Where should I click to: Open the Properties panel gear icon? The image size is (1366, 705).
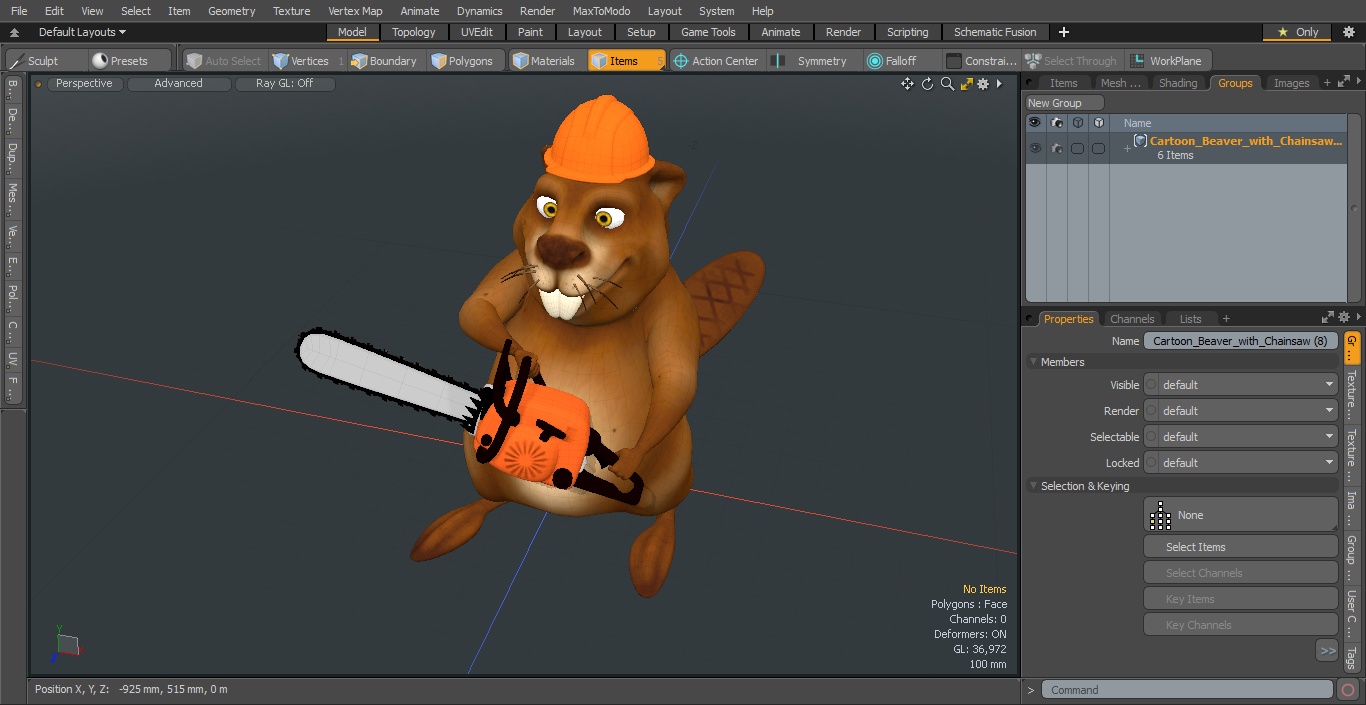pyautogui.click(x=1344, y=317)
